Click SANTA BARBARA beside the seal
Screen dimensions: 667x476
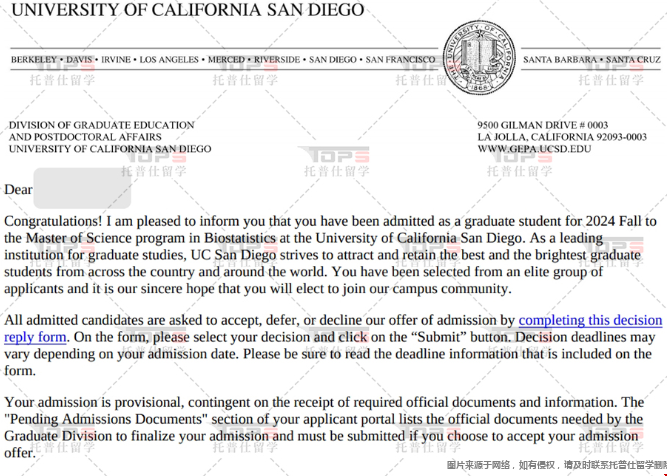tap(560, 60)
